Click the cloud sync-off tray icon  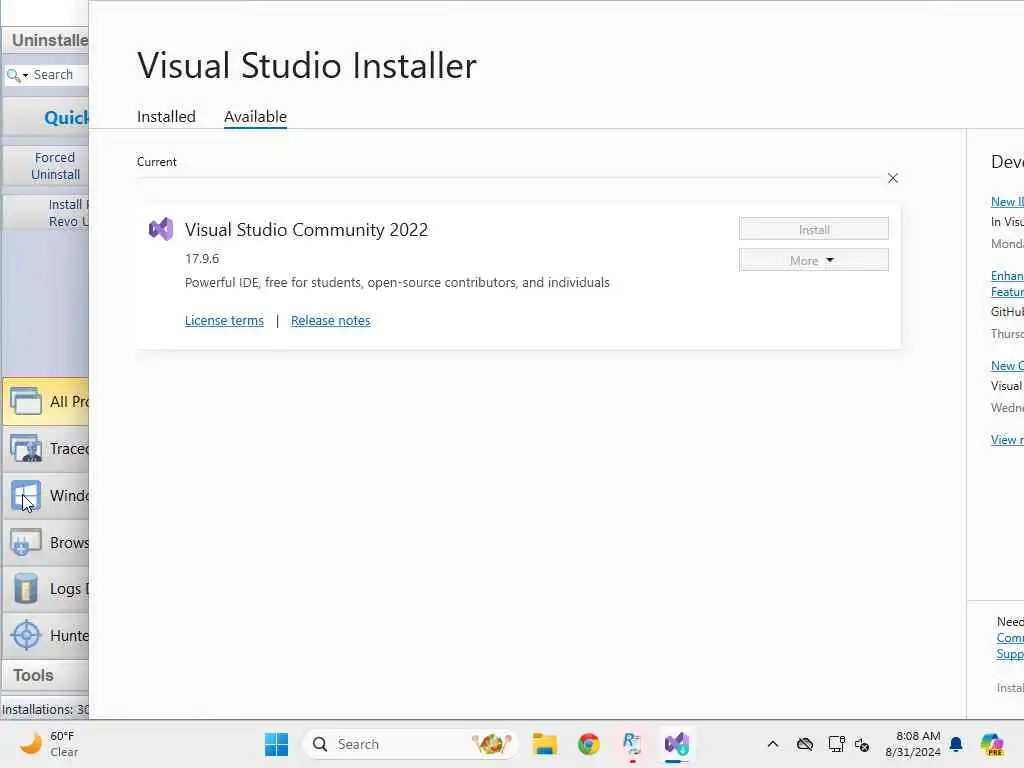(x=805, y=744)
